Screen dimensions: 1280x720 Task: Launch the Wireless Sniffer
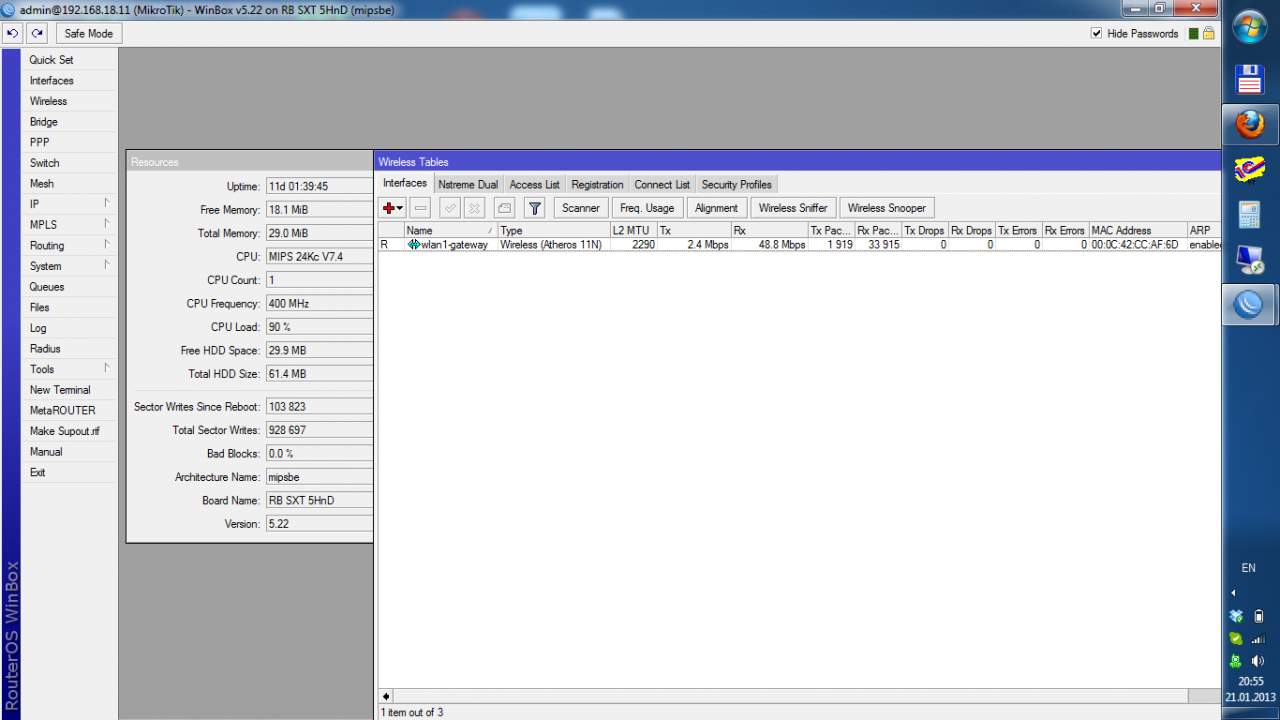coord(793,208)
